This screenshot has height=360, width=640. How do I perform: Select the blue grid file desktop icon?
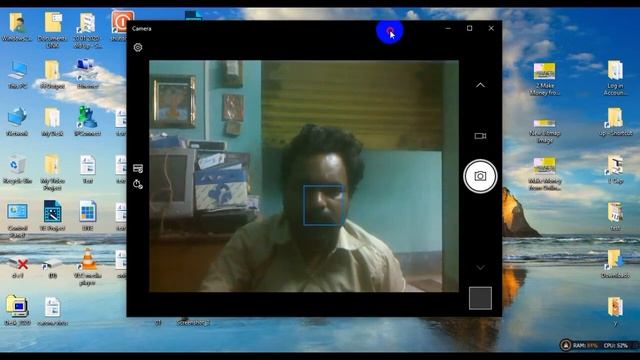pos(87,216)
